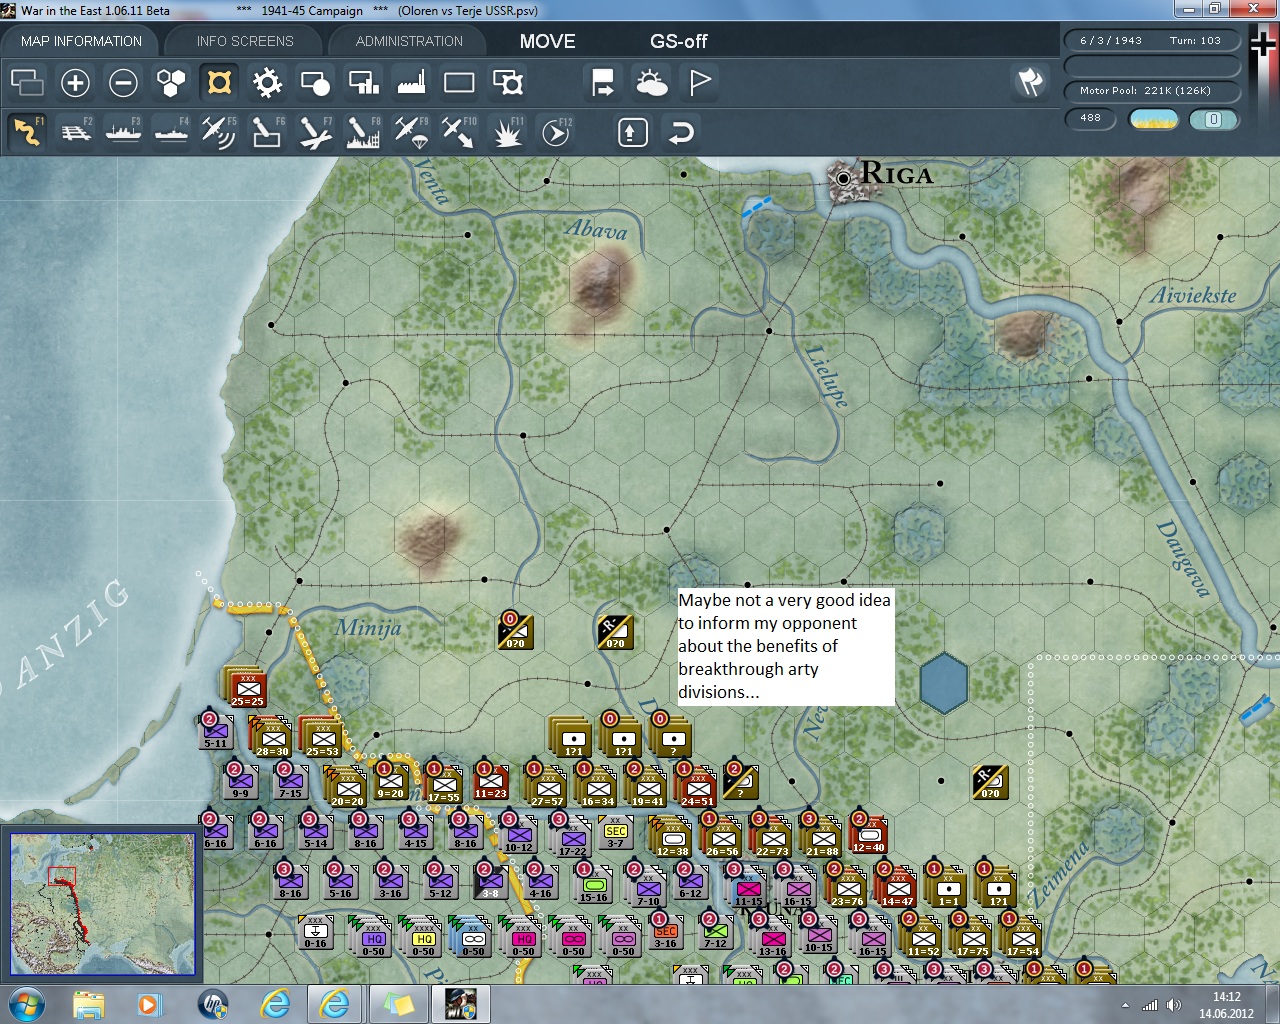Click the yellow wheat field weather swatch
1280x1024 pixels.
coord(1153,119)
